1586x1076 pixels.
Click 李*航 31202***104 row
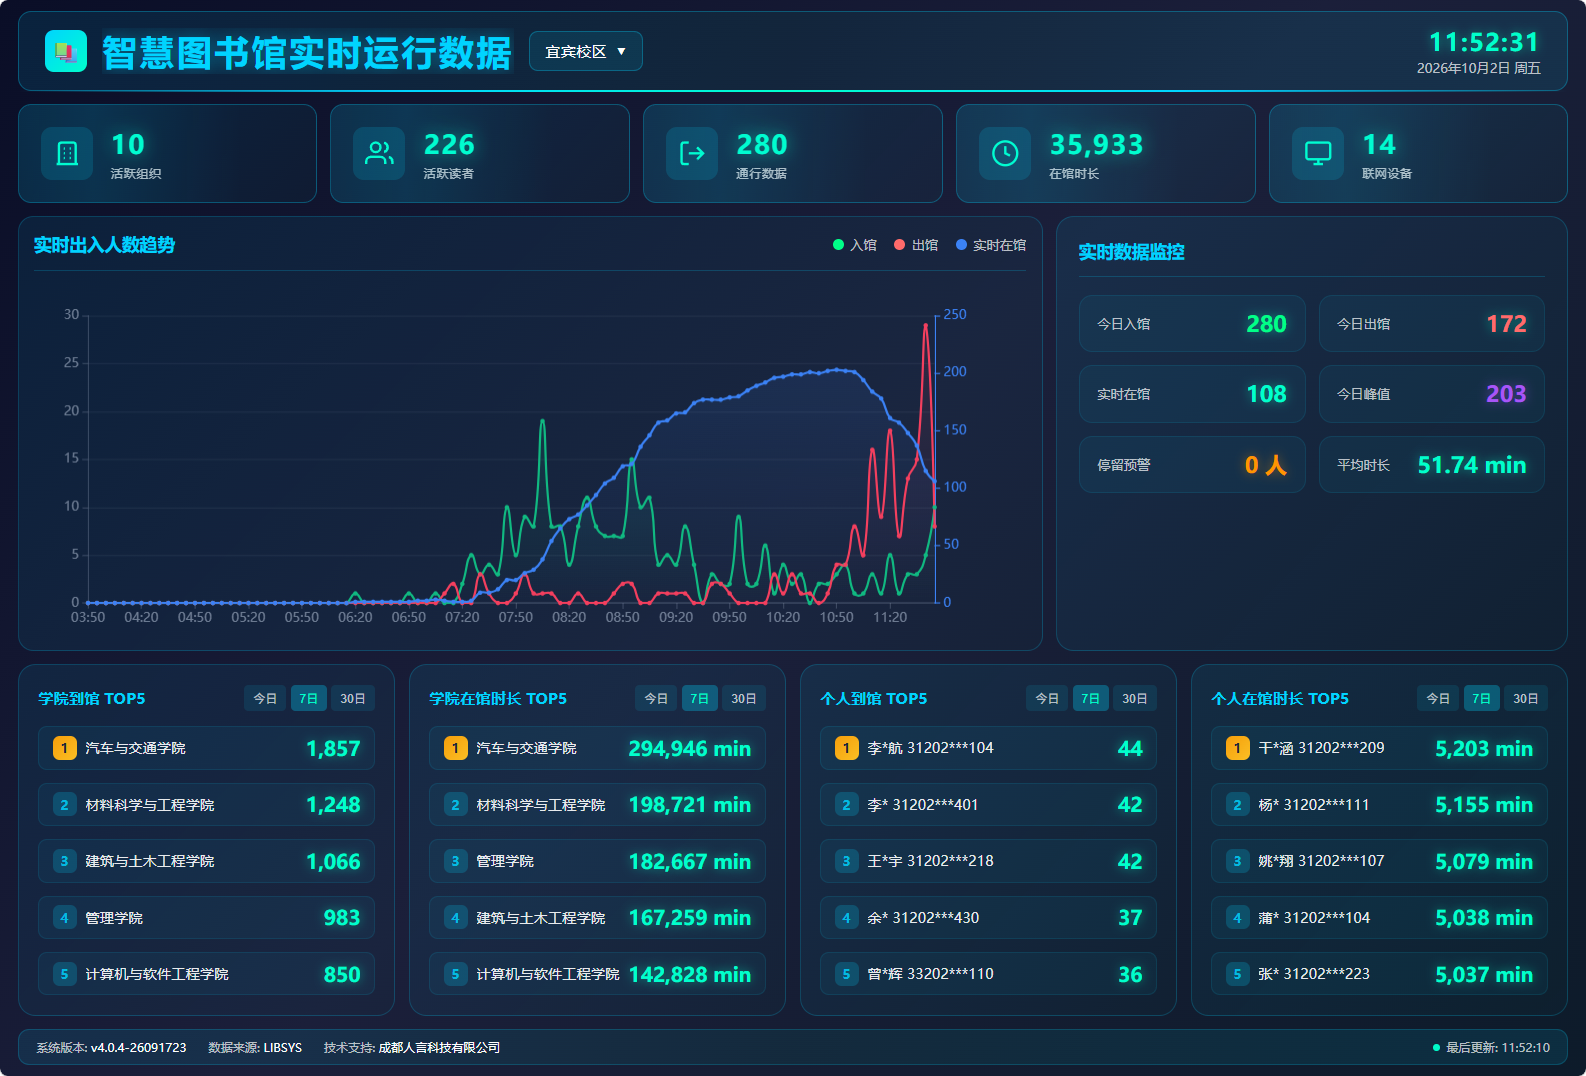(x=988, y=748)
